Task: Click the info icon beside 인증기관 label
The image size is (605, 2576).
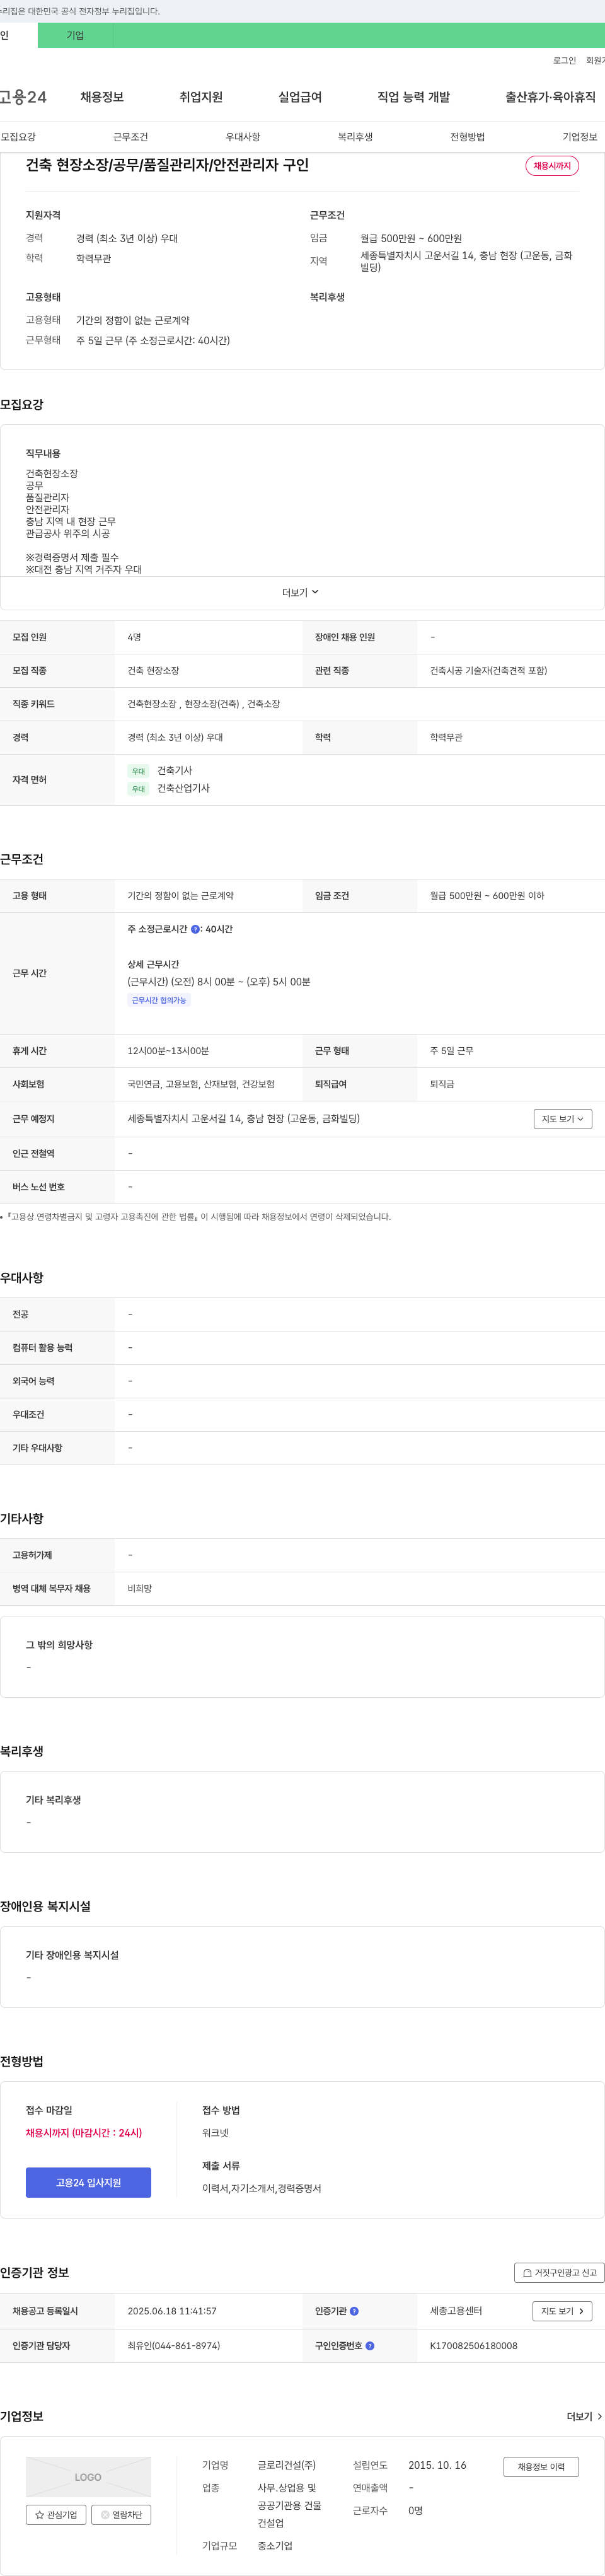Action: 354,2311
